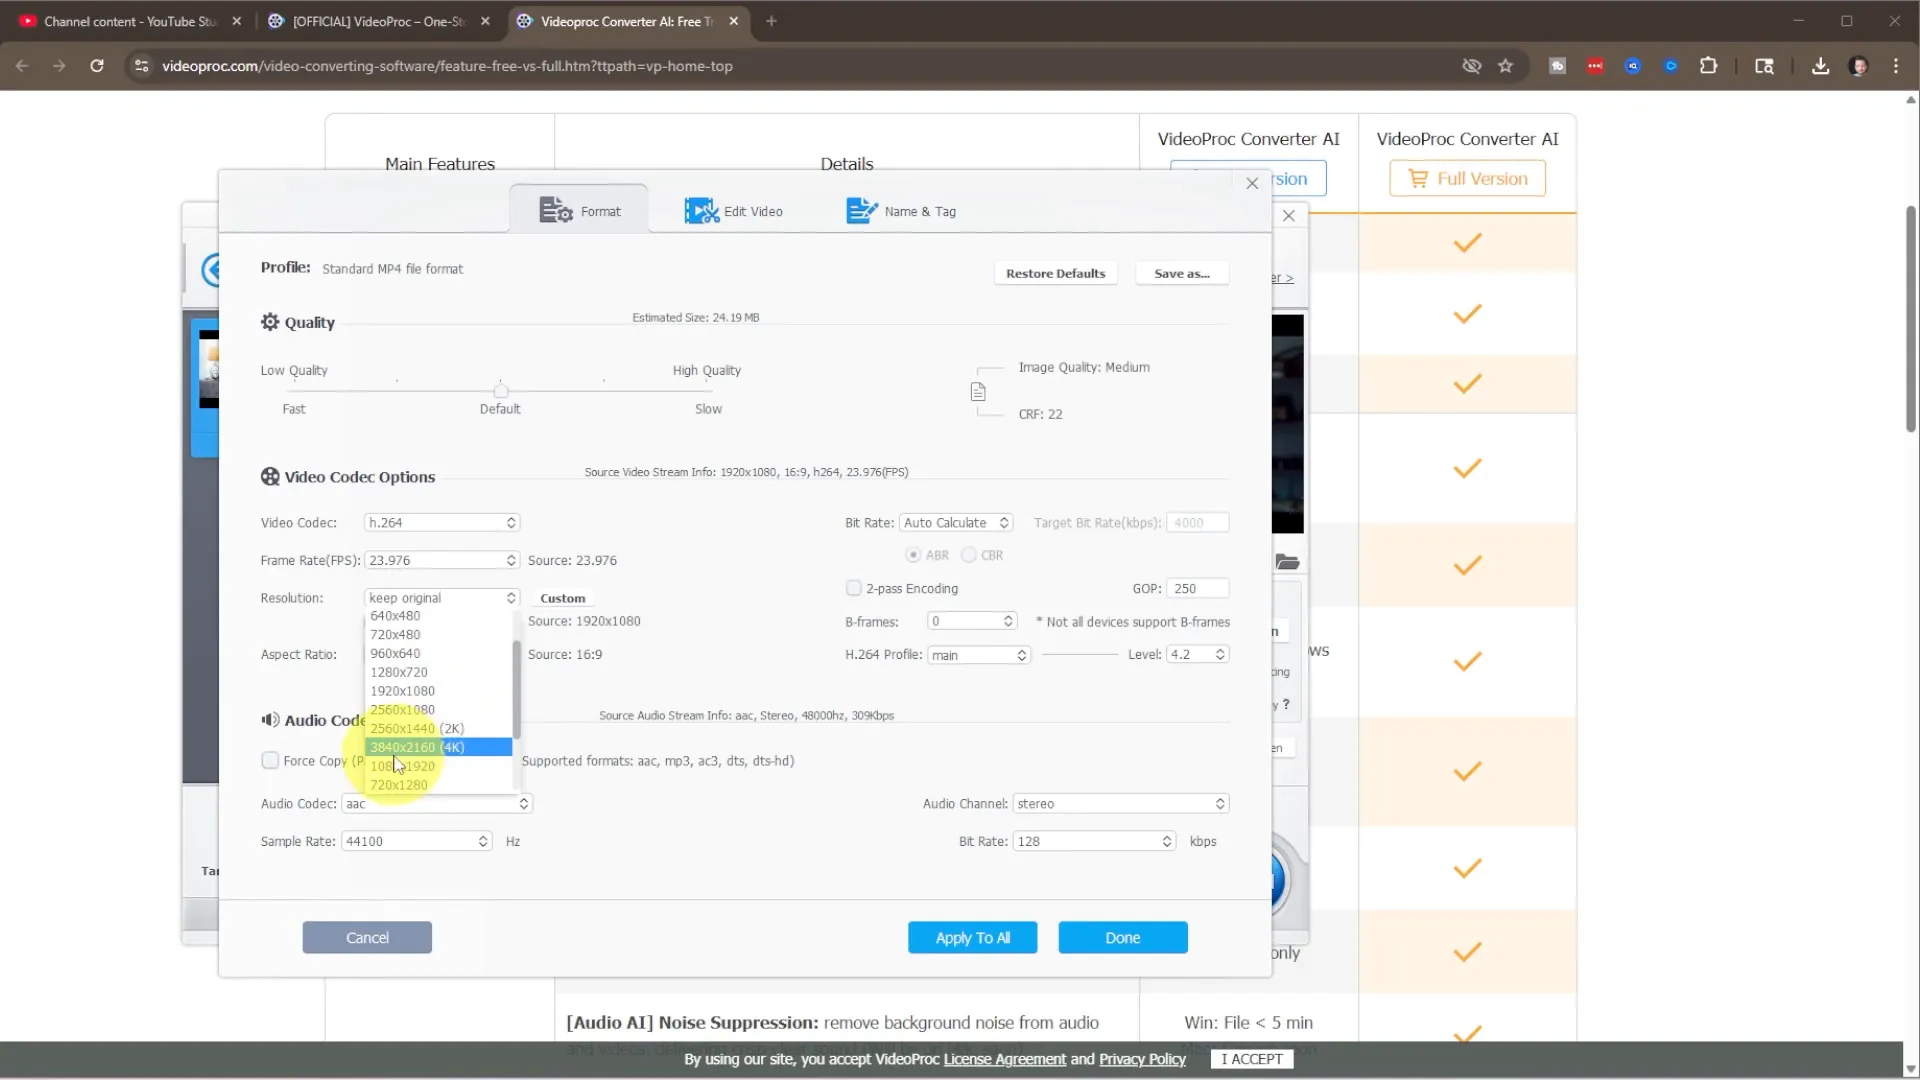1920x1080 pixels.
Task: Switch to the [OFFICIAL] VideoProc browser tab
Action: [380, 21]
